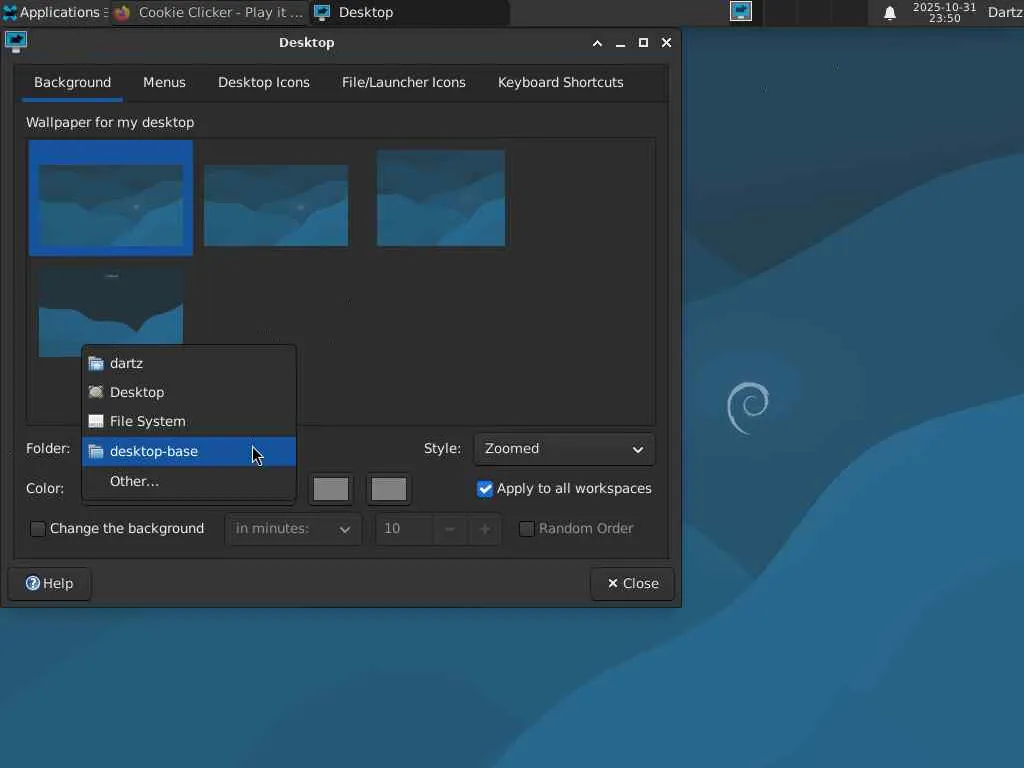
Task: Toggle the Random Order checkbox
Action: [x=526, y=529]
